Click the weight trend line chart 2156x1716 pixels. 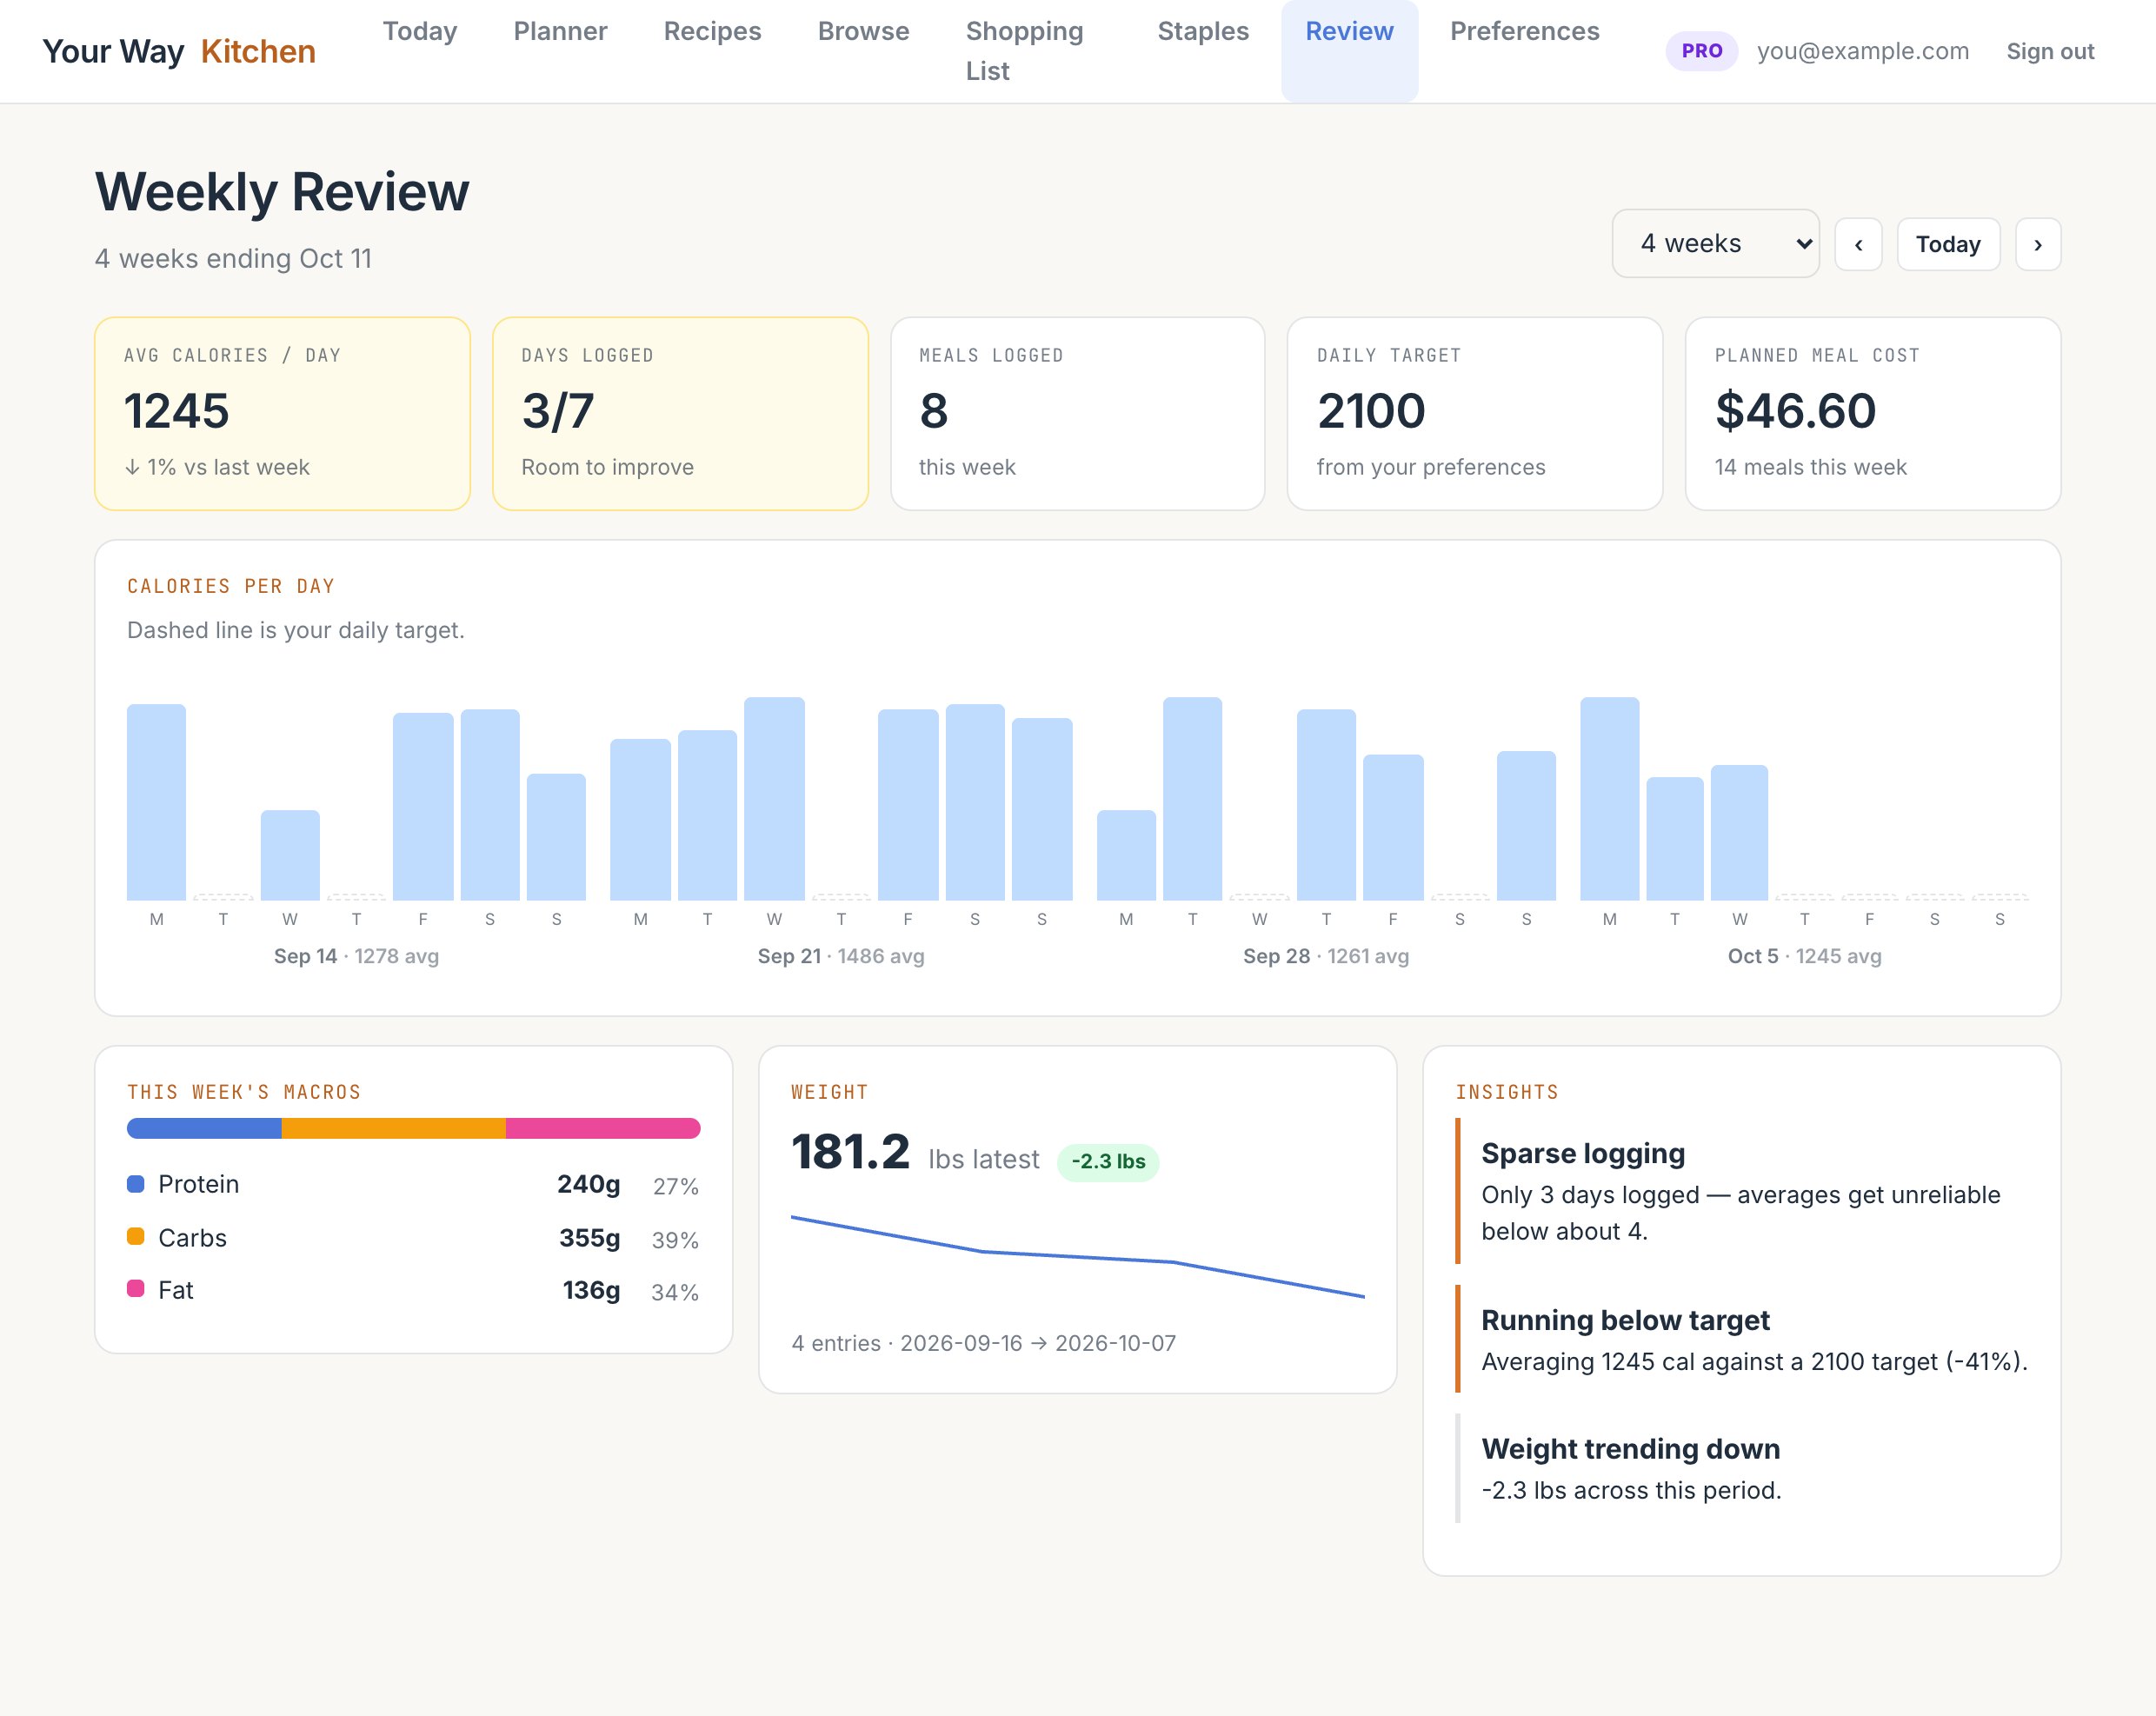1077,1257
